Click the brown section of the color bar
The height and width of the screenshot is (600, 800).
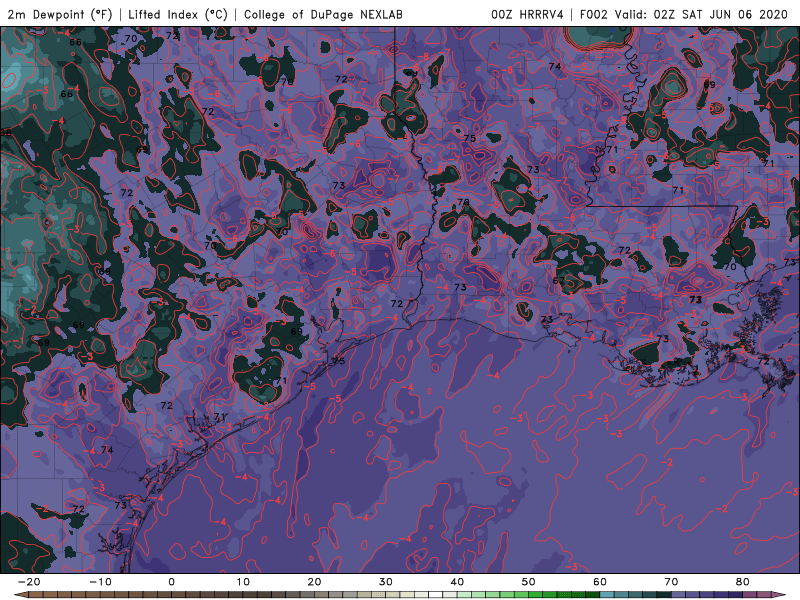[x=102, y=595]
